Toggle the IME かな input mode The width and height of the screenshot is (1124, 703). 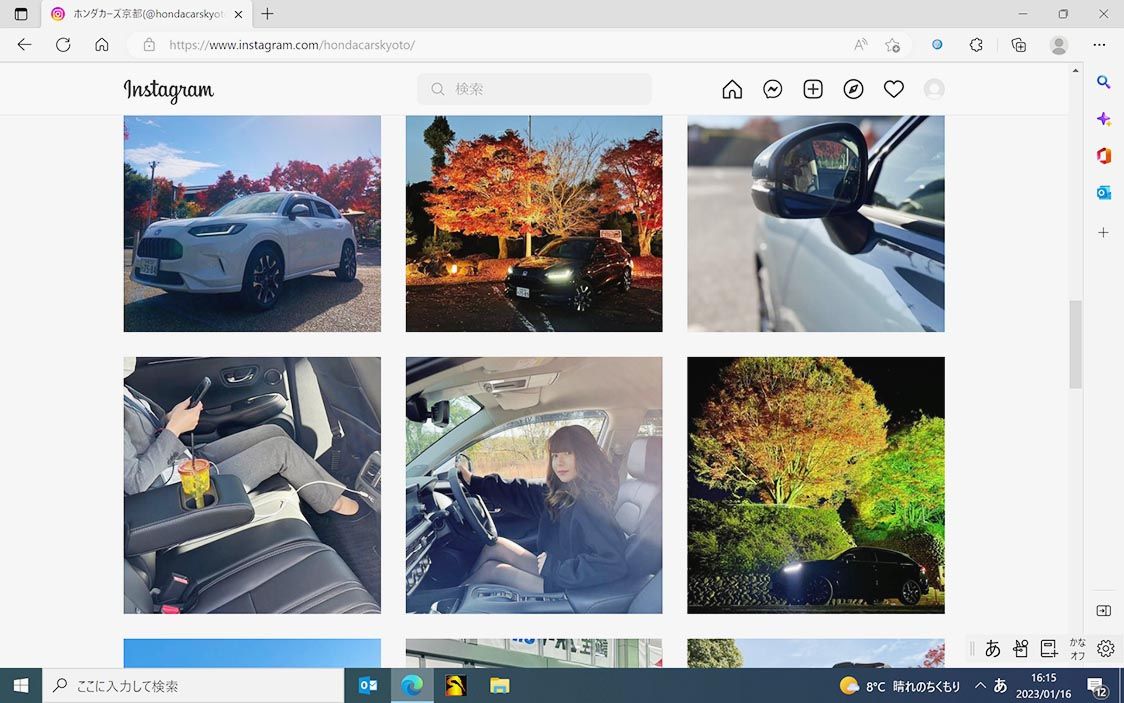1077,648
